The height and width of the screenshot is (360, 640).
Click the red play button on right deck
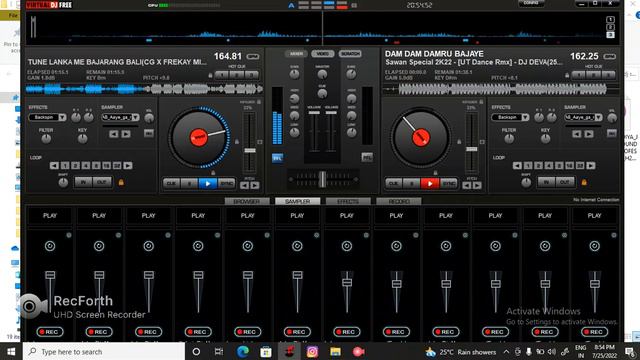coord(430,184)
